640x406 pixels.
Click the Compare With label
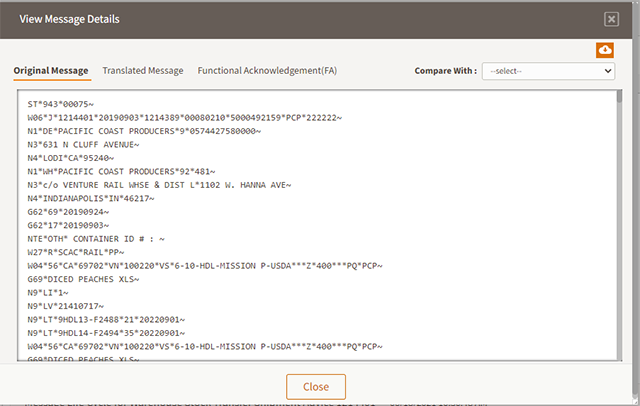coord(444,71)
